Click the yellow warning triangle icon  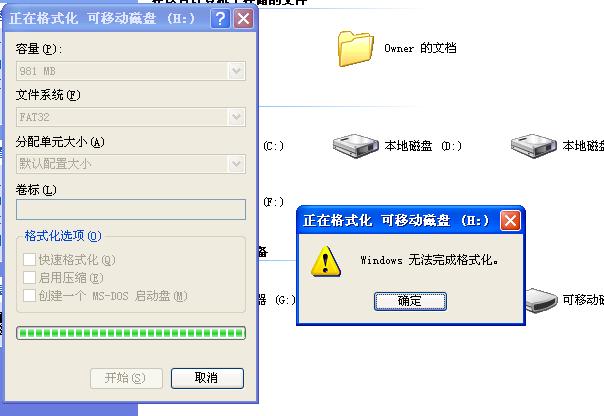(x=326, y=261)
